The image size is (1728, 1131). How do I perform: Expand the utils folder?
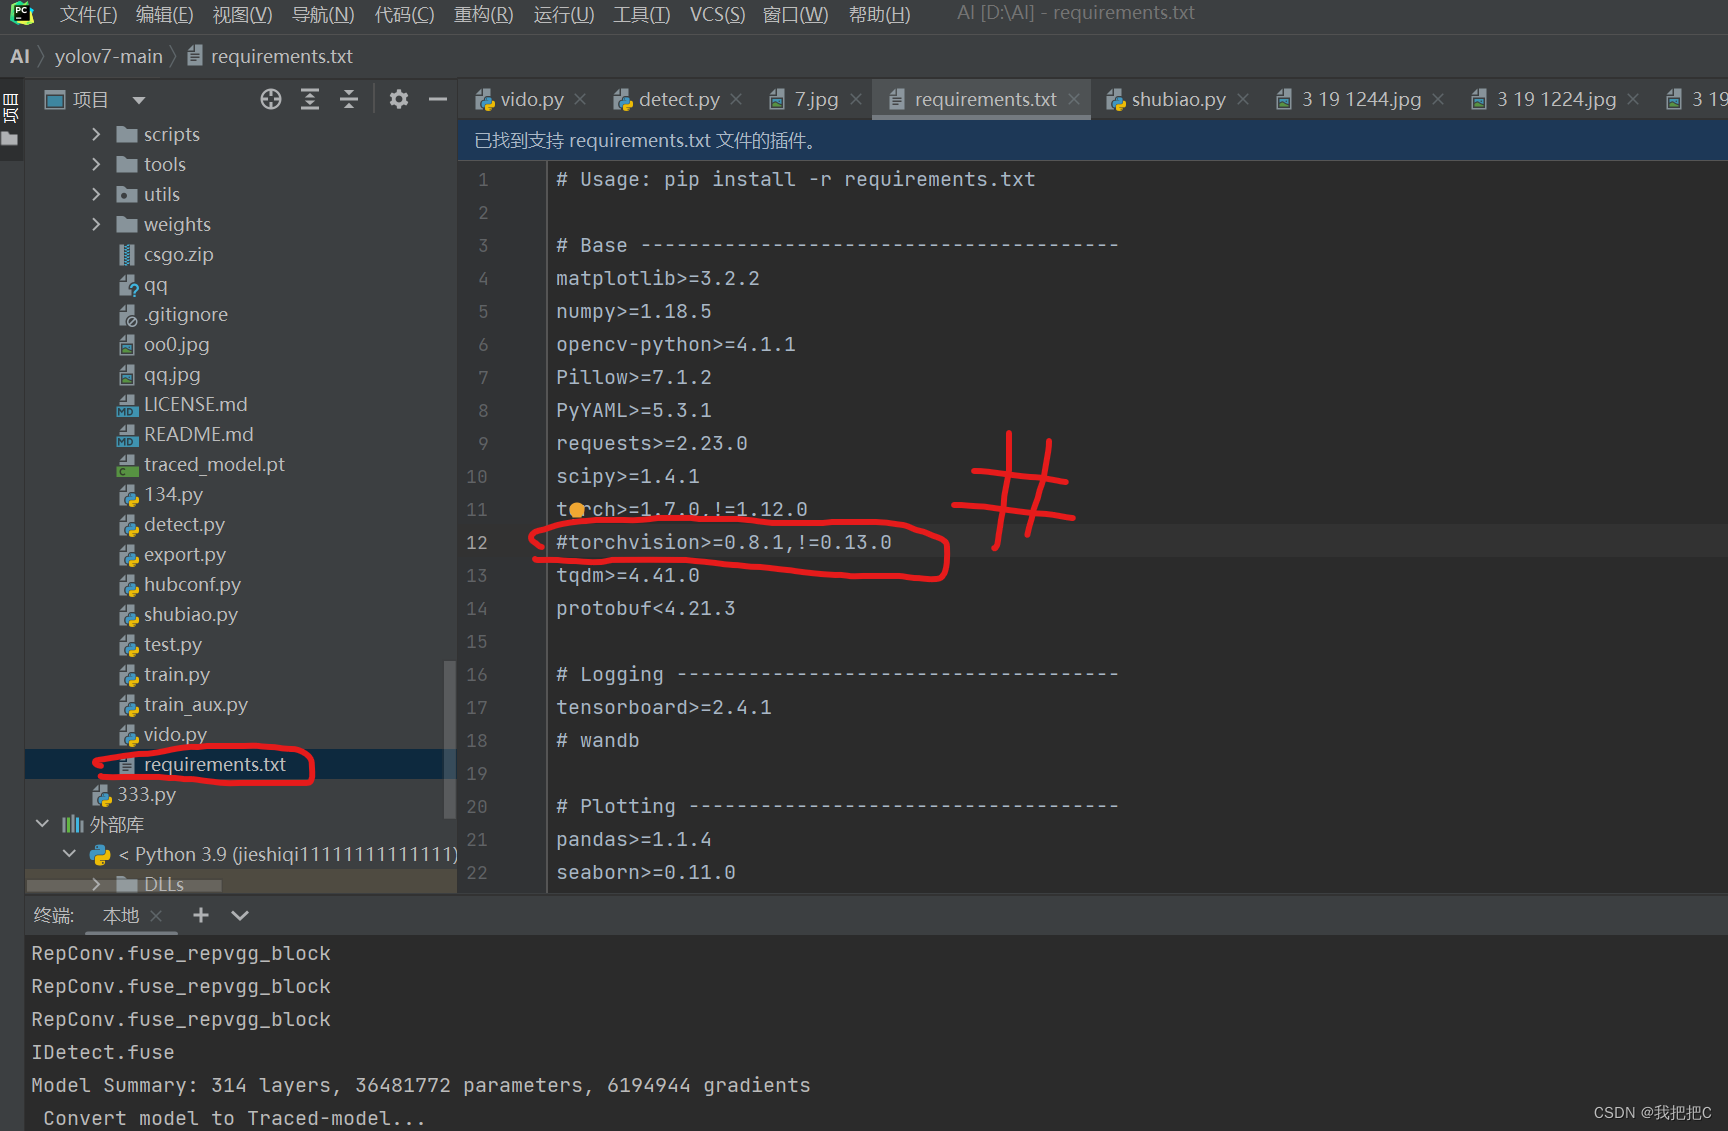click(96, 194)
